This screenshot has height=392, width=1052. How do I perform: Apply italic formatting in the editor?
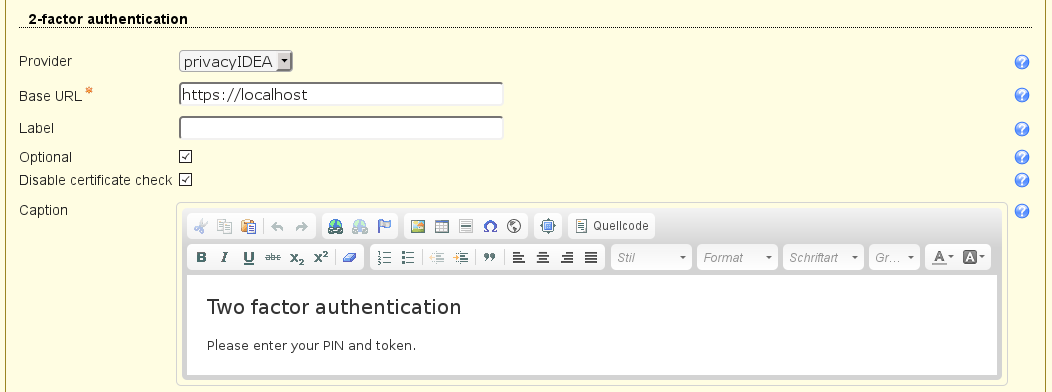coord(225,257)
